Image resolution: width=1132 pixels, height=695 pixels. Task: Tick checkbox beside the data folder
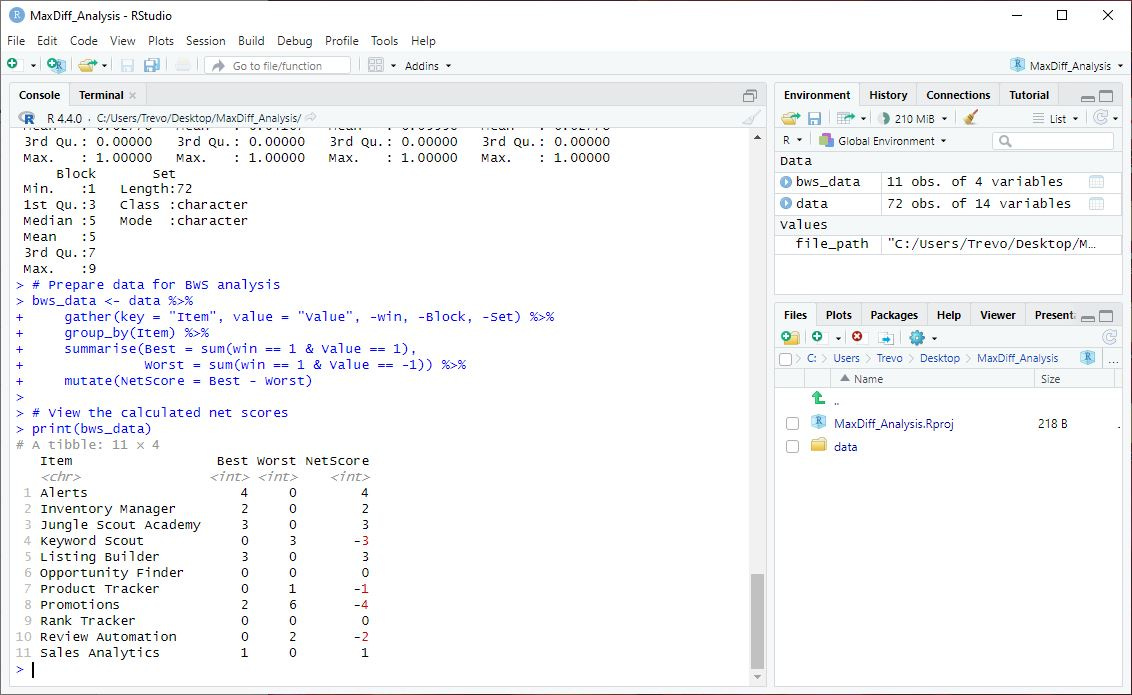pyautogui.click(x=792, y=447)
